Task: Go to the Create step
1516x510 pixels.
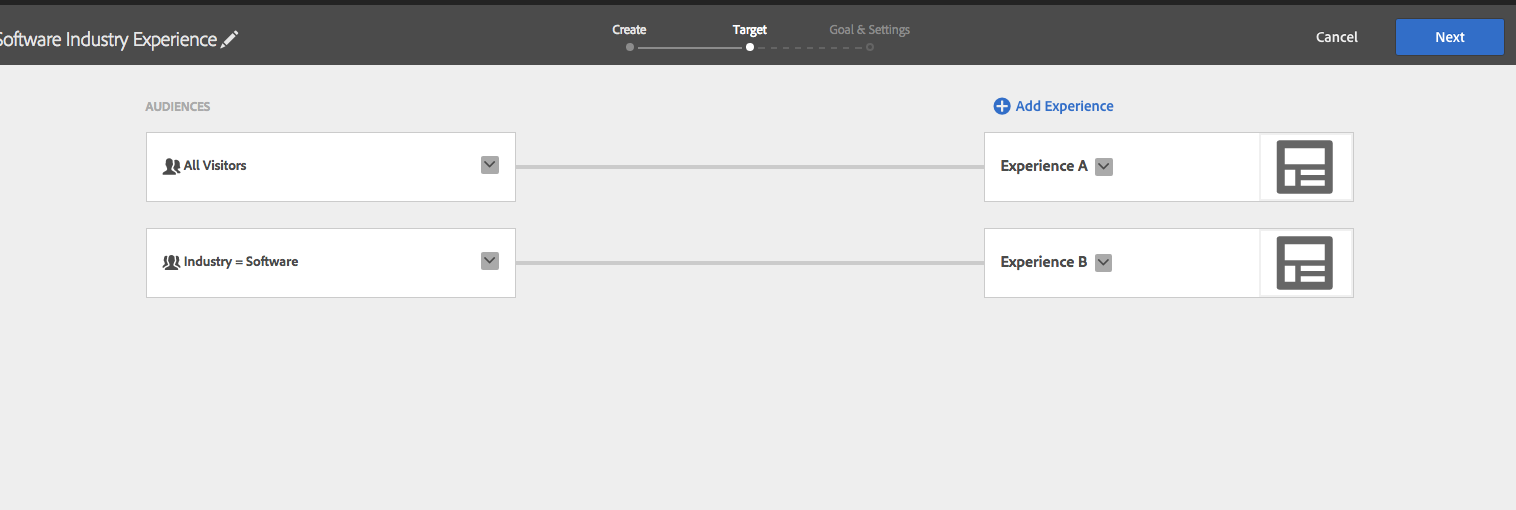Action: pyautogui.click(x=629, y=30)
